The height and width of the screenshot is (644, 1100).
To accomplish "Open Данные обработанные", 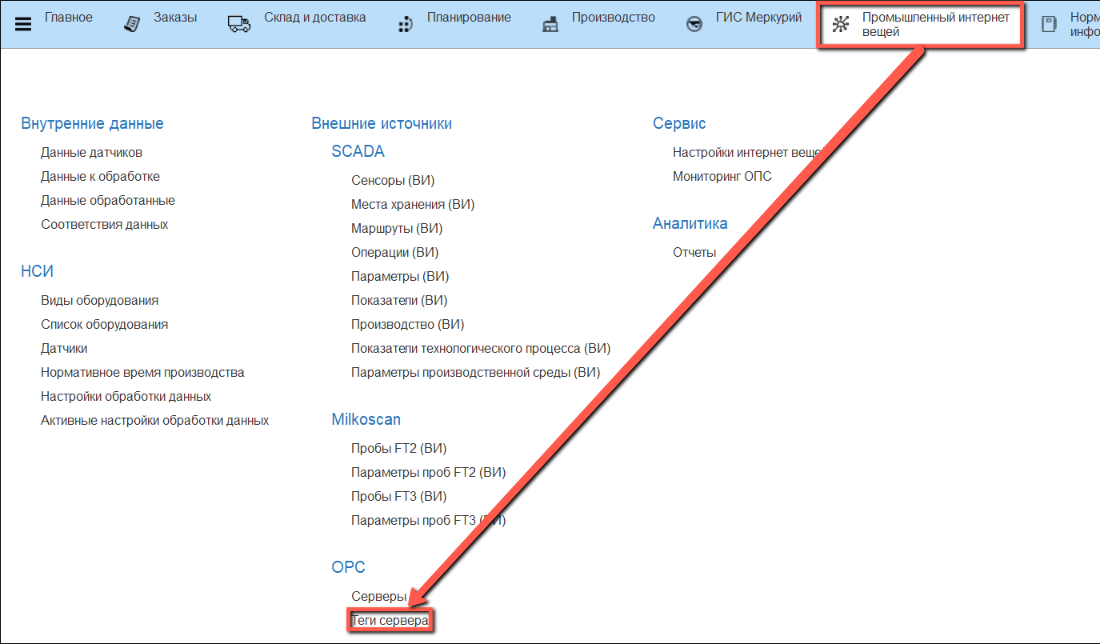I will 108,201.
